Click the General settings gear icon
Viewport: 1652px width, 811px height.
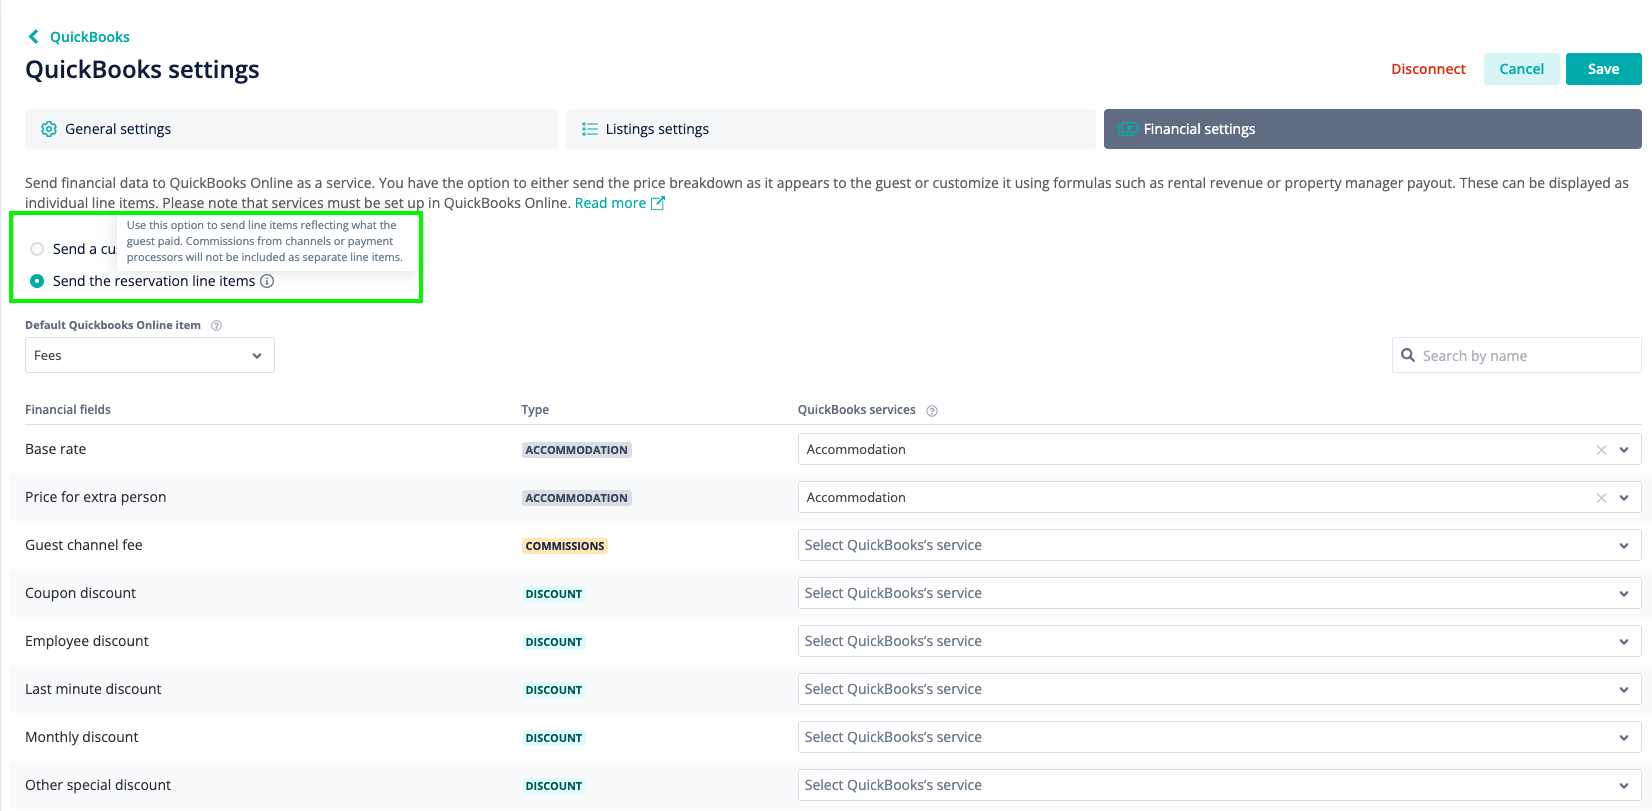click(48, 129)
